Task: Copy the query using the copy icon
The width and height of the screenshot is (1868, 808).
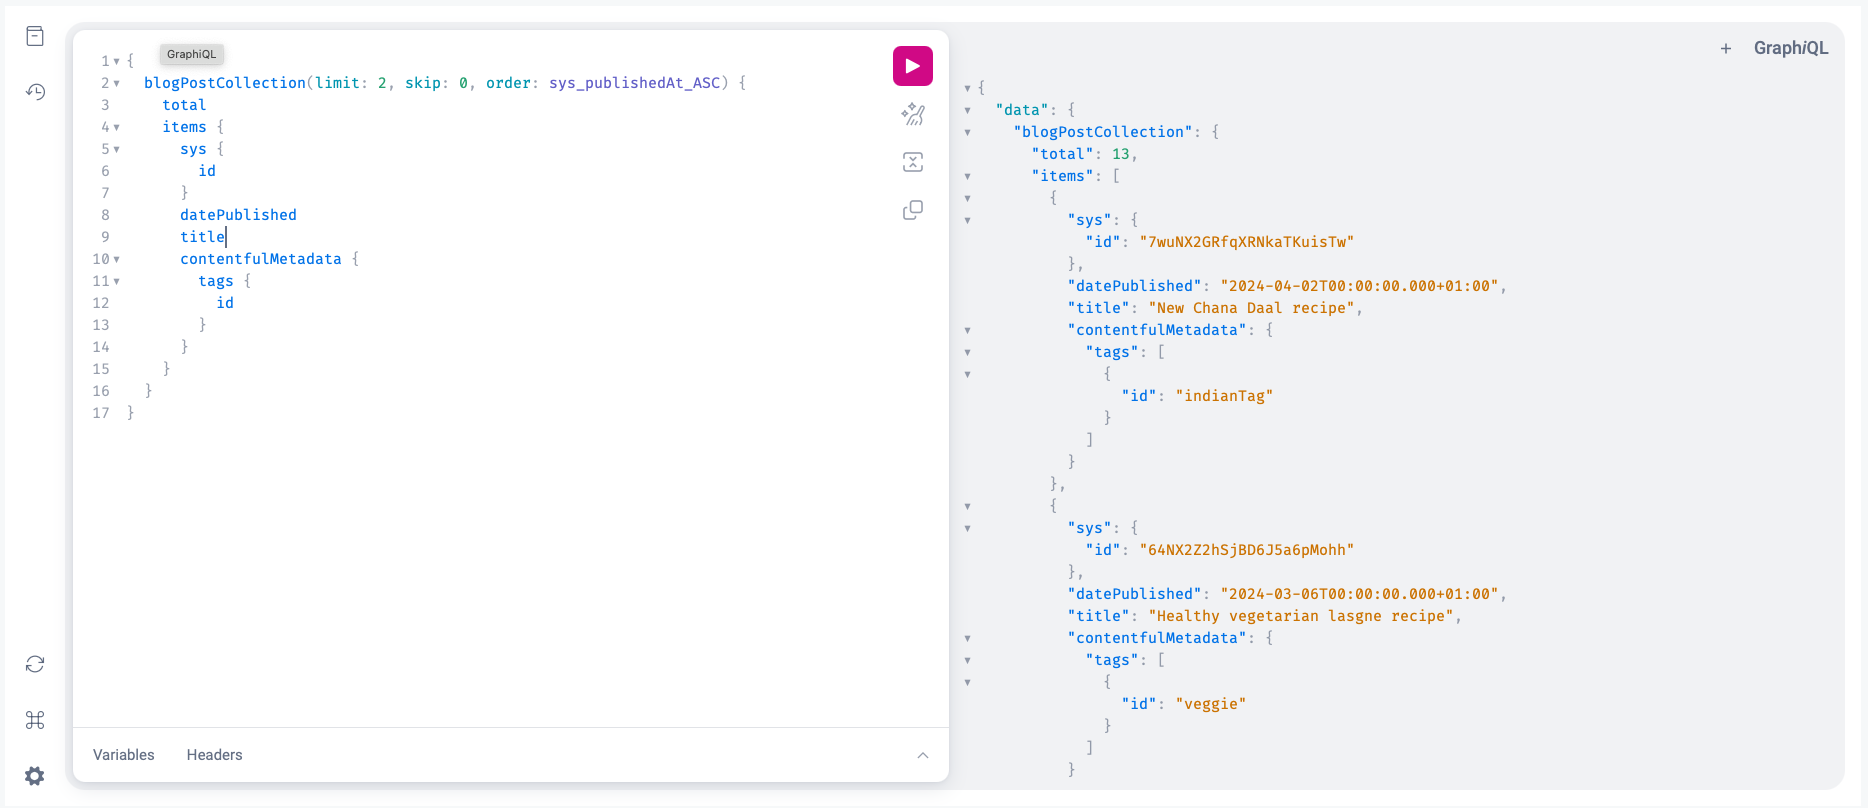Action: coord(912,210)
